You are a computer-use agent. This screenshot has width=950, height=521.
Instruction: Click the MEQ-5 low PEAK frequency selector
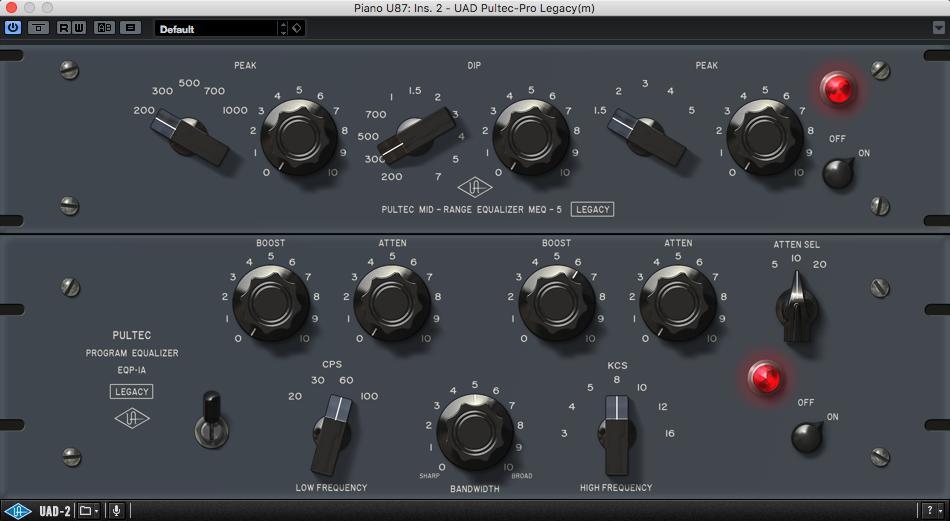pos(190,137)
